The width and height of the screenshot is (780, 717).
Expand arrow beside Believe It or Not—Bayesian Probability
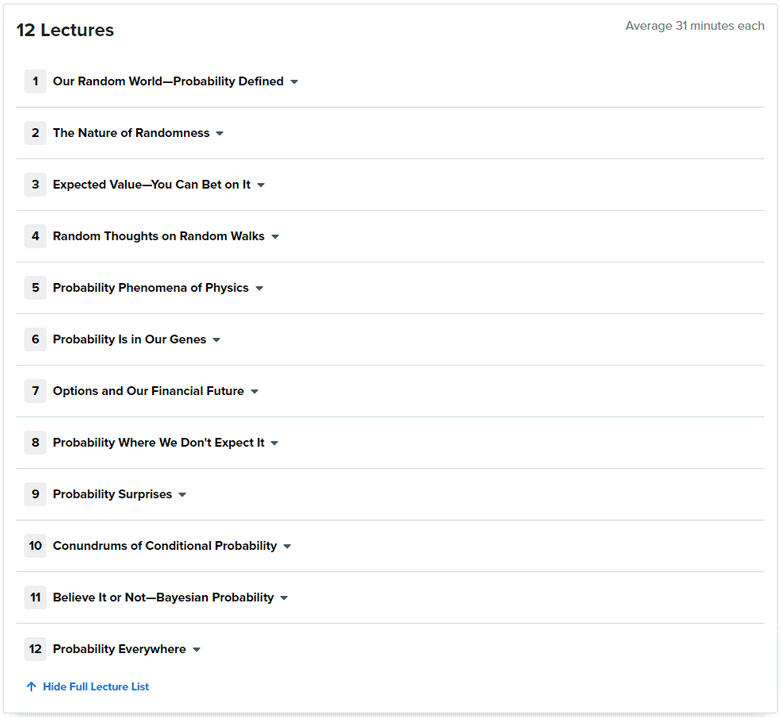(x=284, y=598)
